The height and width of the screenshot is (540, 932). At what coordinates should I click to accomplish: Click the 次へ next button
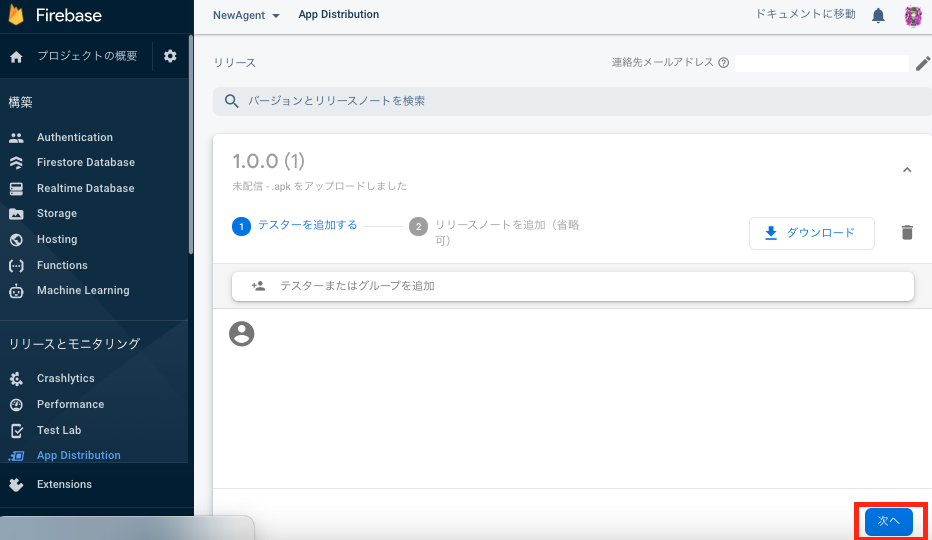click(889, 522)
